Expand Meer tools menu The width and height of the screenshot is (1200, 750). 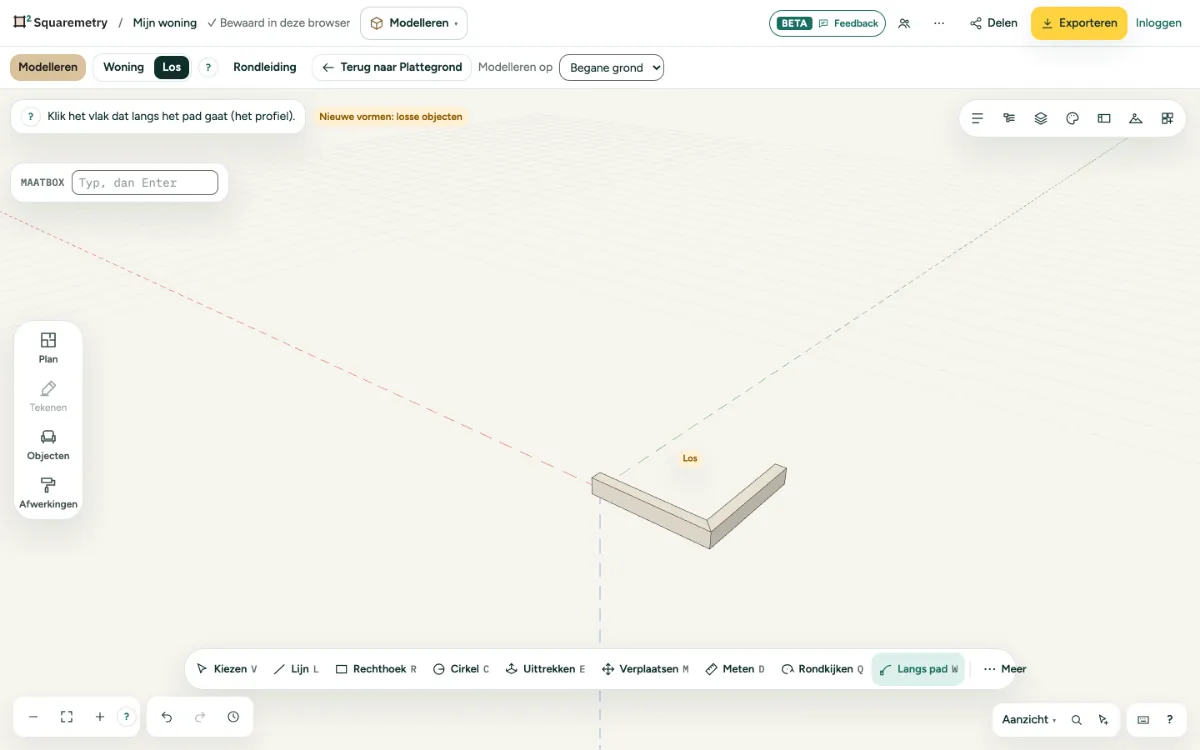pyautogui.click(x=1004, y=669)
